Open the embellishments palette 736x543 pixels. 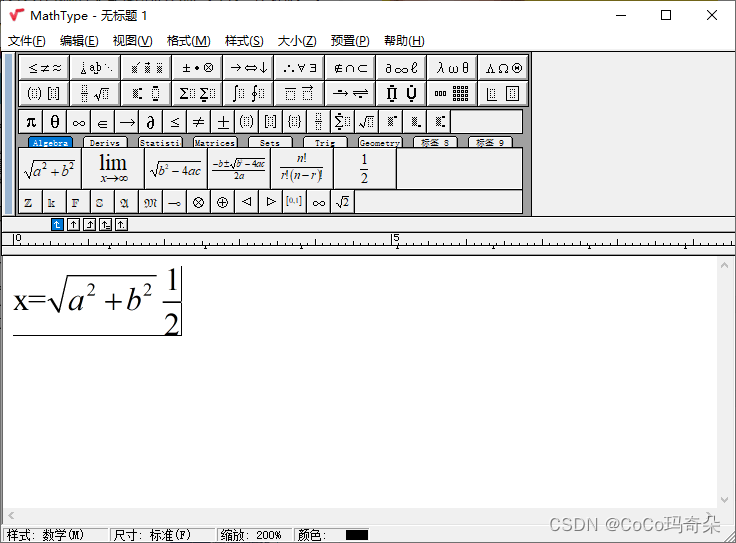[146, 68]
